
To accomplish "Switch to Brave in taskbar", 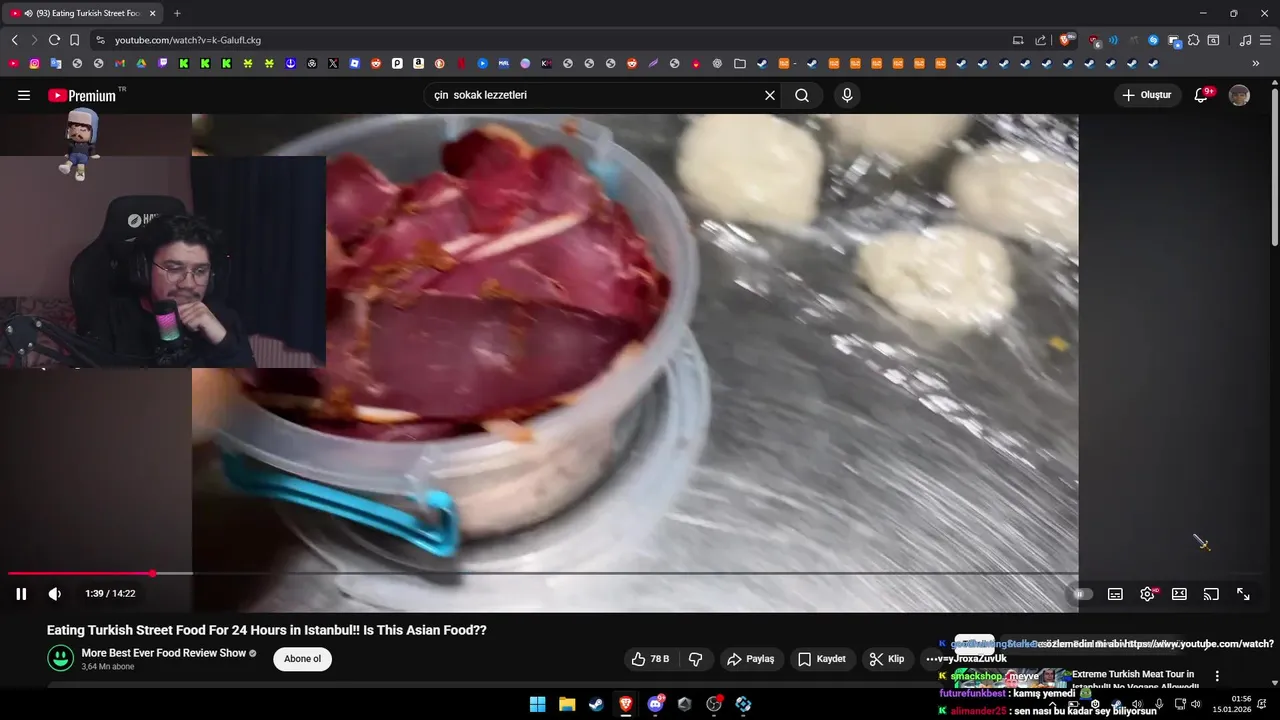I will tap(626, 704).
